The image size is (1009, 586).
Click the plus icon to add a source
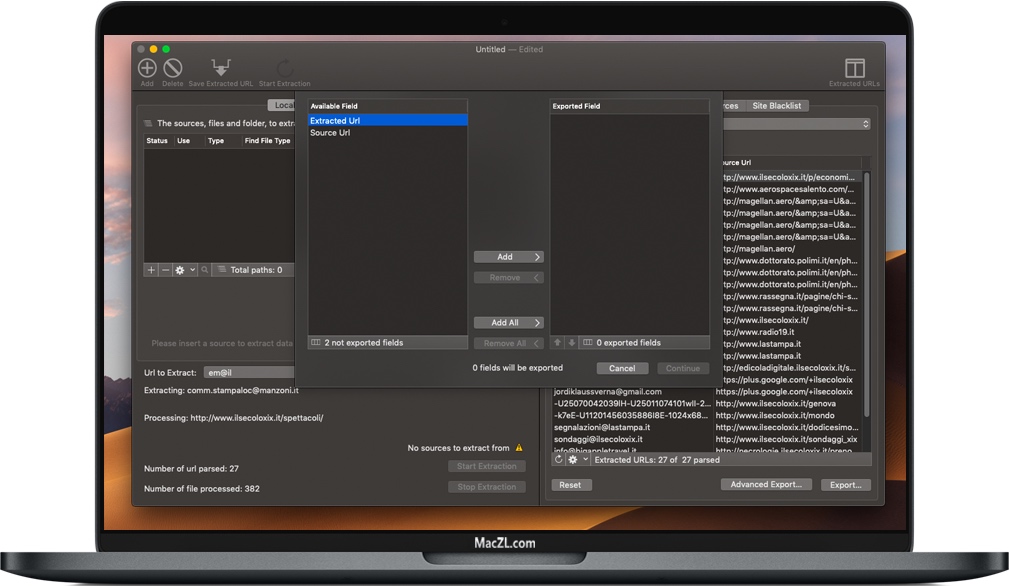150,270
